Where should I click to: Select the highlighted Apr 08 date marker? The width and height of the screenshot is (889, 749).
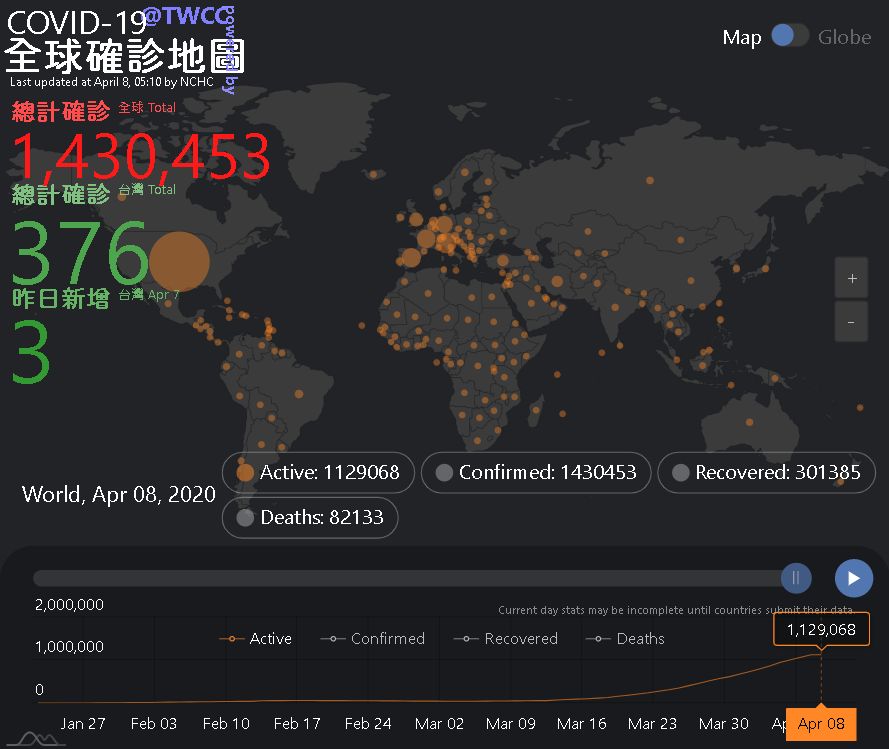point(820,723)
